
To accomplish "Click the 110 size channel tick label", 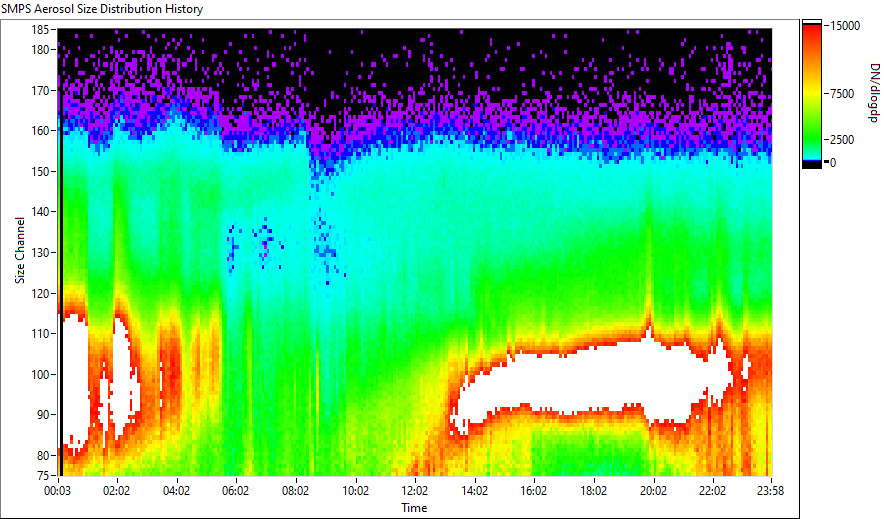I will coord(41,334).
